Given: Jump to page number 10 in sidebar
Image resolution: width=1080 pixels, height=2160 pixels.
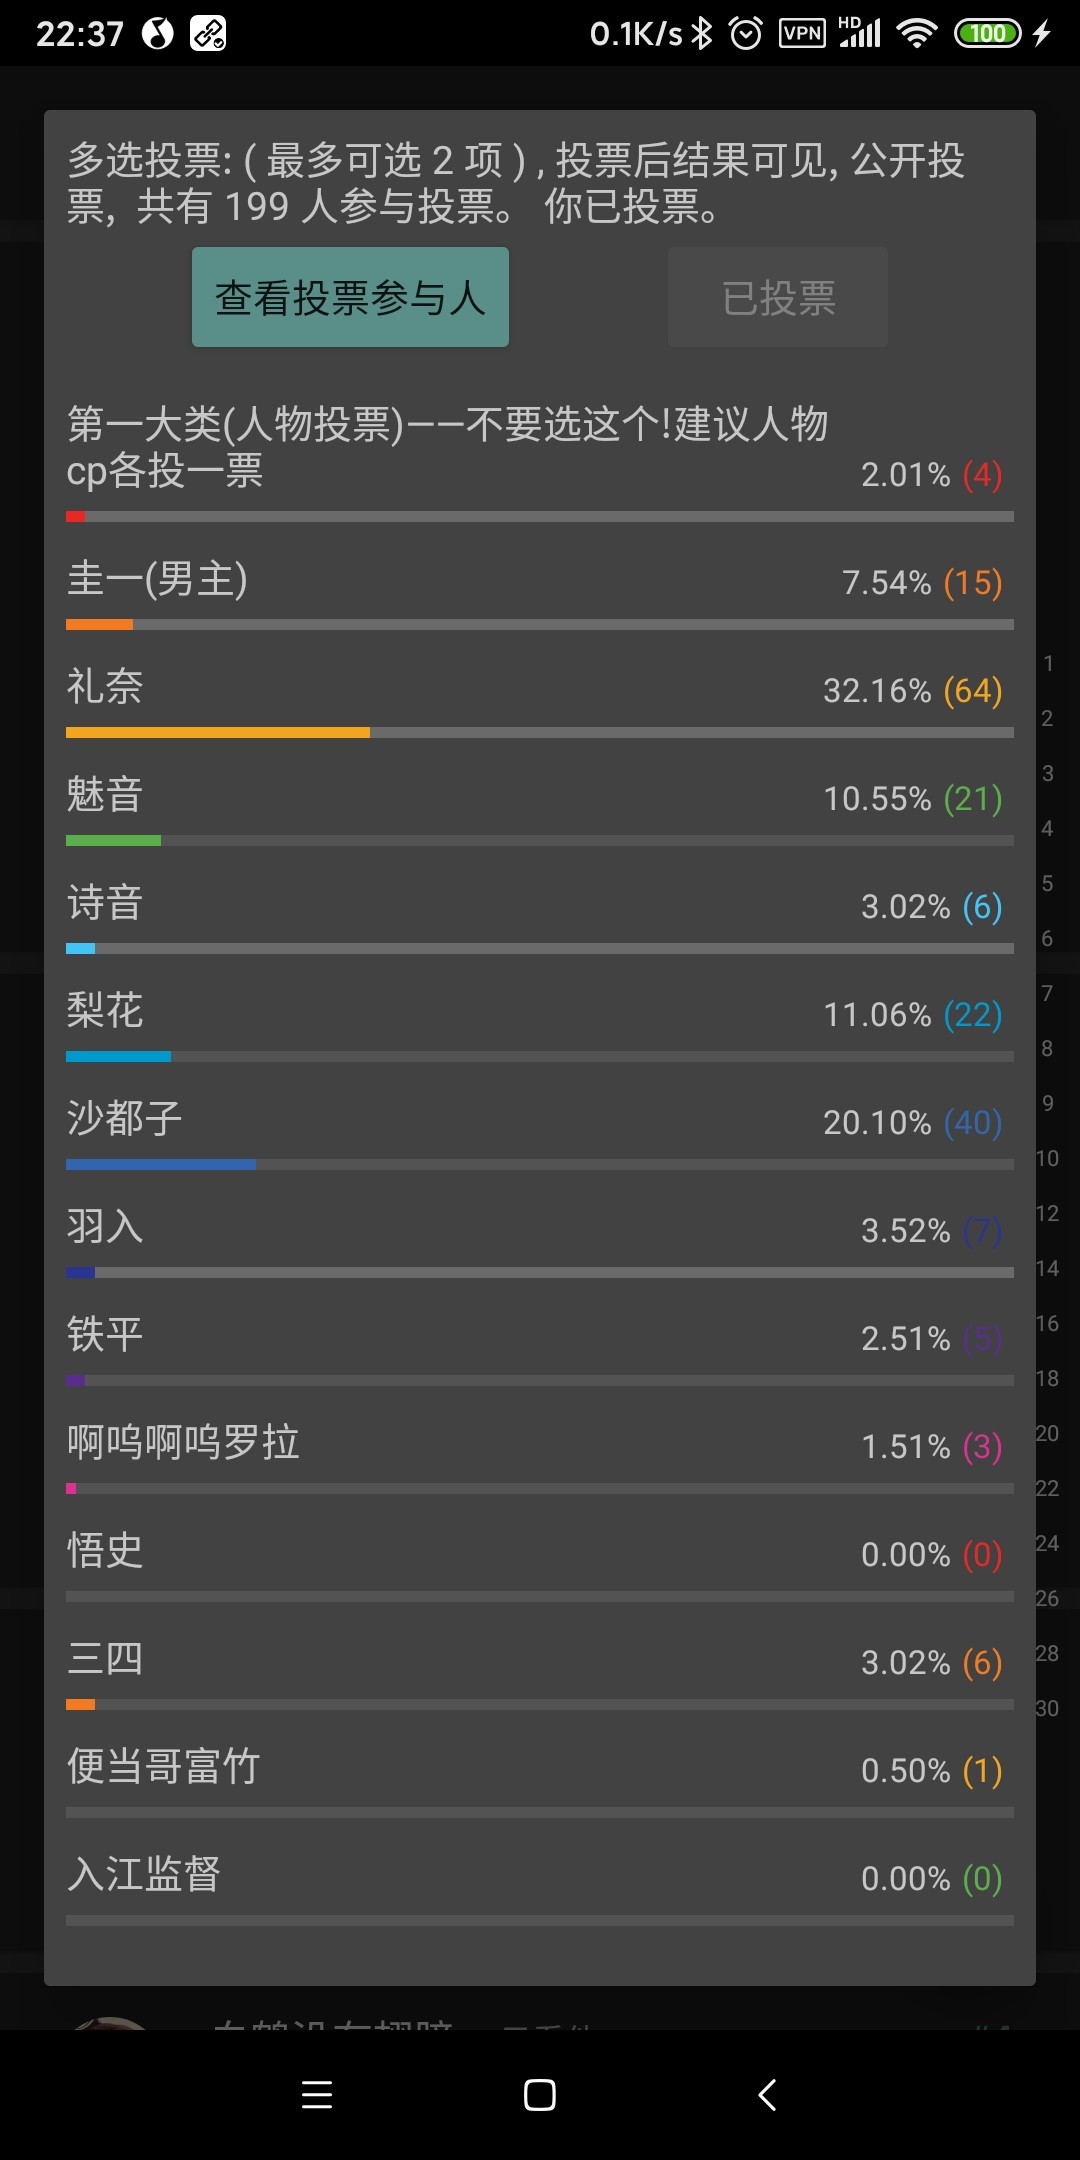Looking at the screenshot, I should pos(1047,1158).
